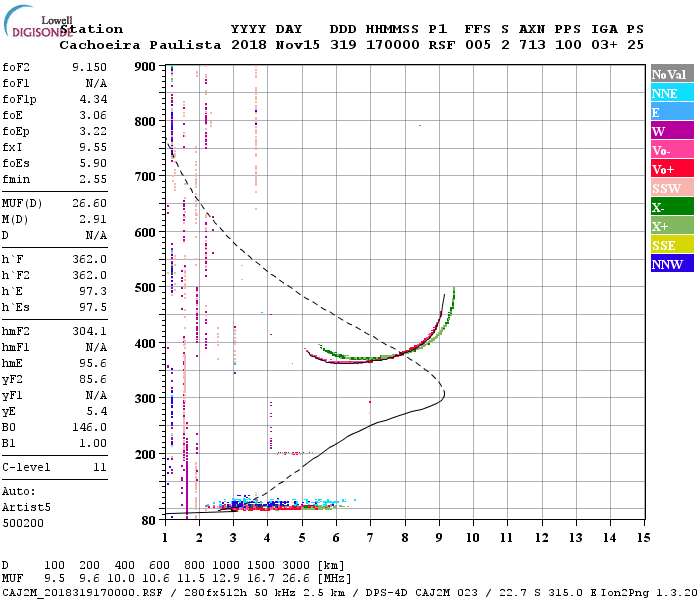Select the W purple legend swatch

pos(672,131)
